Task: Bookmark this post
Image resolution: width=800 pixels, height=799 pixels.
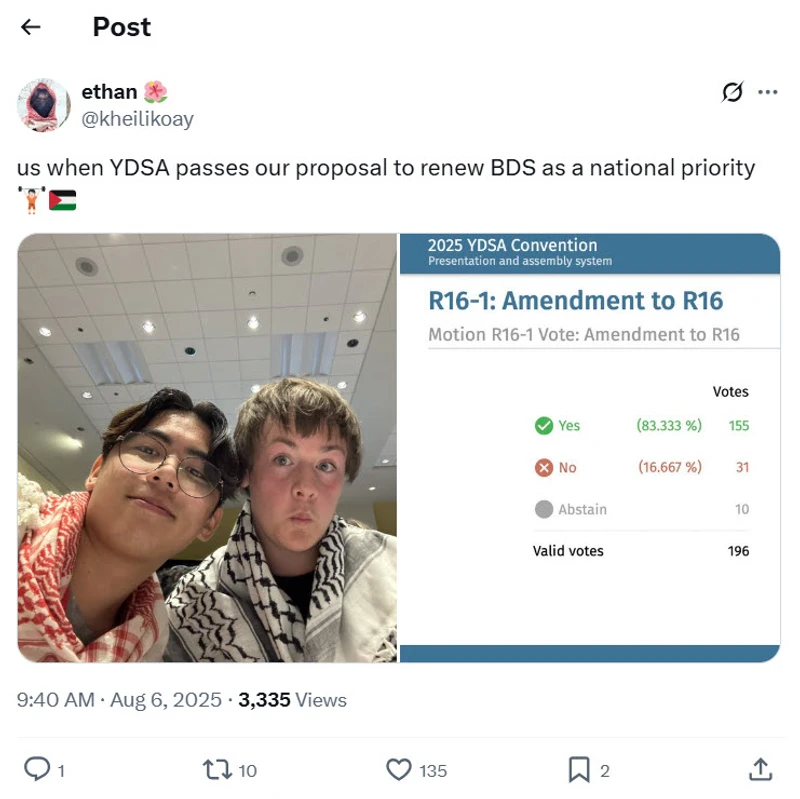Action: point(579,769)
